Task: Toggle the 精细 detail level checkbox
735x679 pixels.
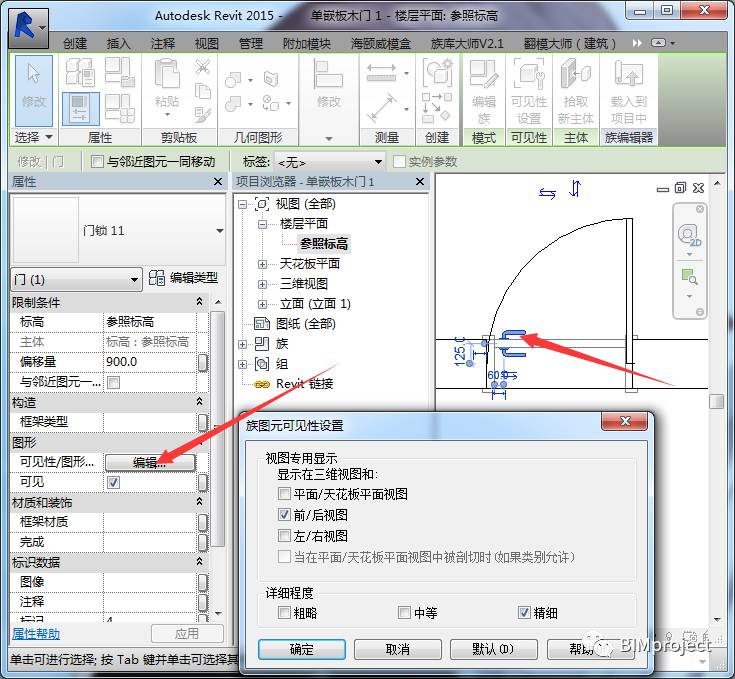Action: tap(524, 612)
